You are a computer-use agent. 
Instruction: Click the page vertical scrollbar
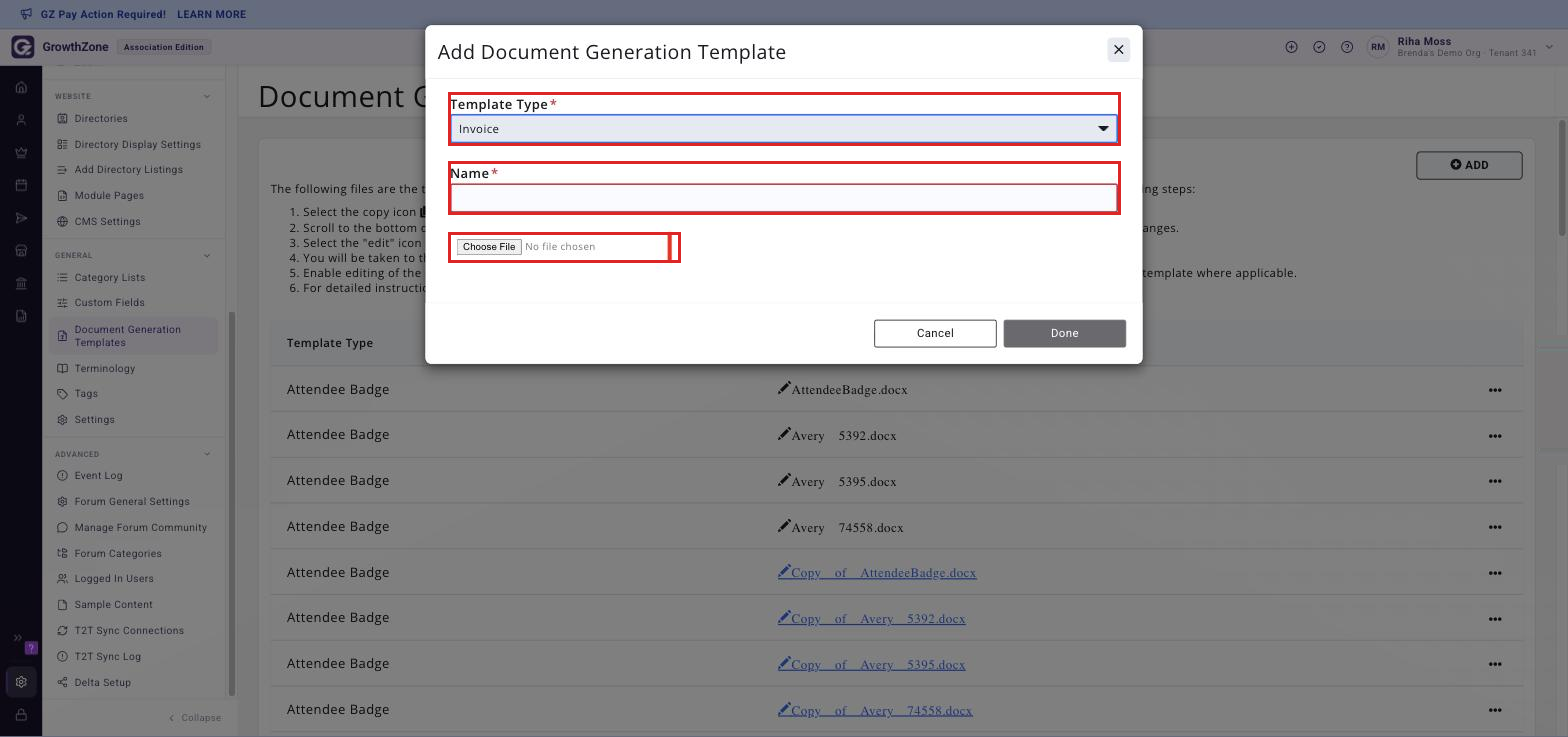1562,178
